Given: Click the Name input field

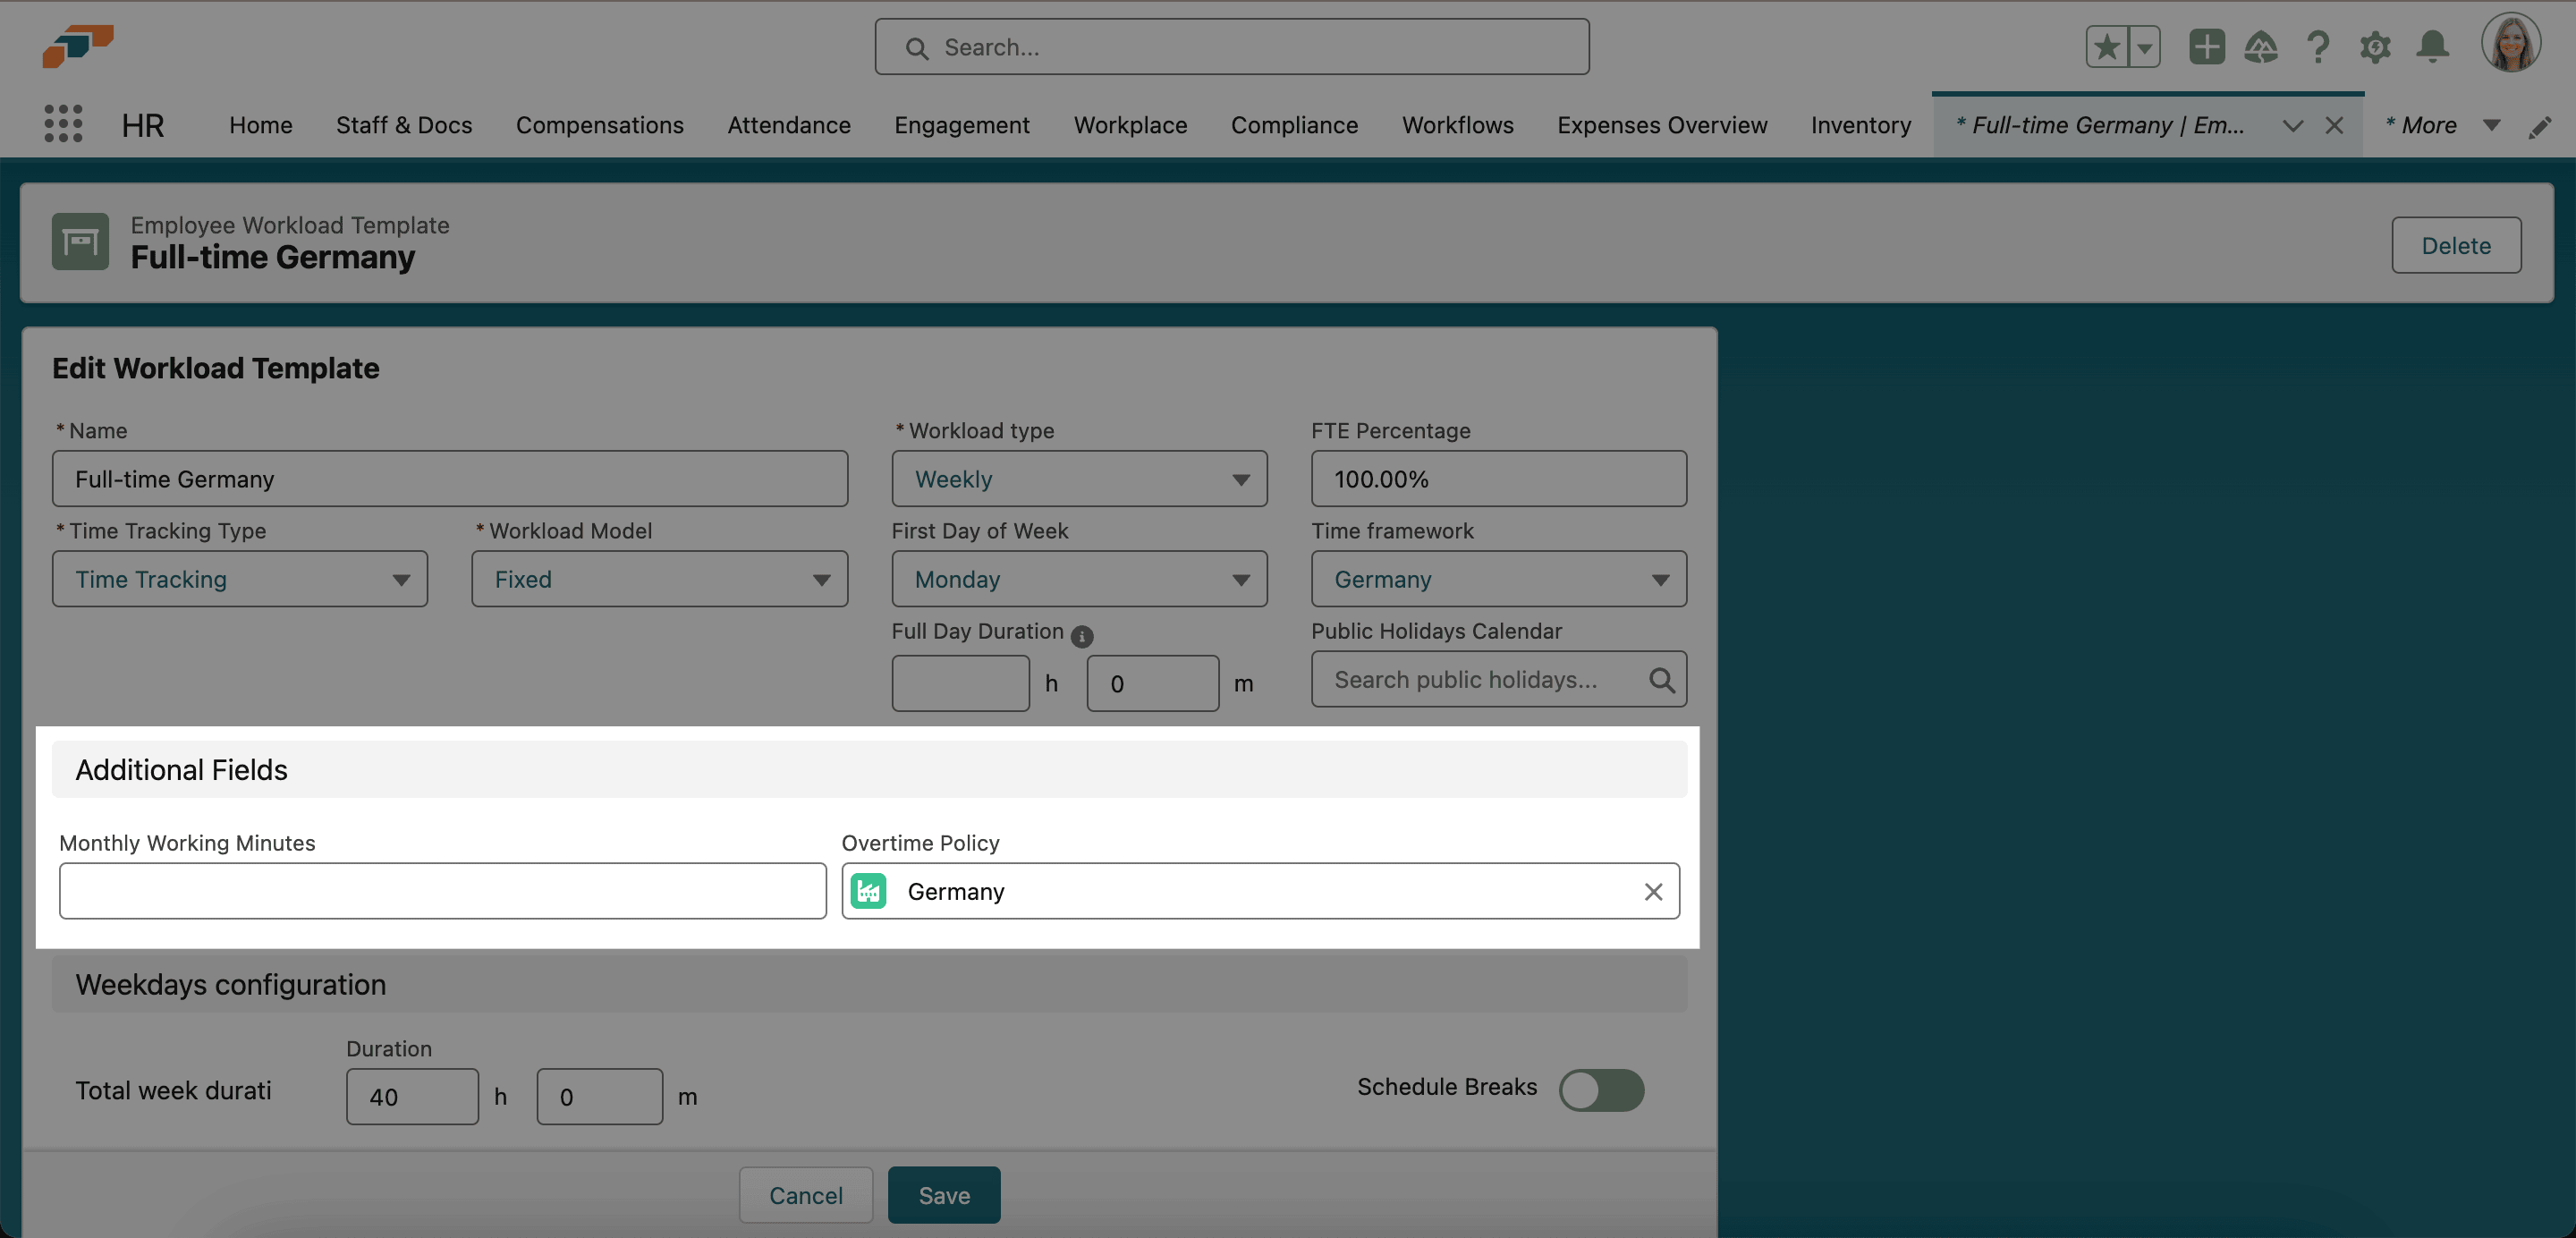Looking at the screenshot, I should click(449, 479).
